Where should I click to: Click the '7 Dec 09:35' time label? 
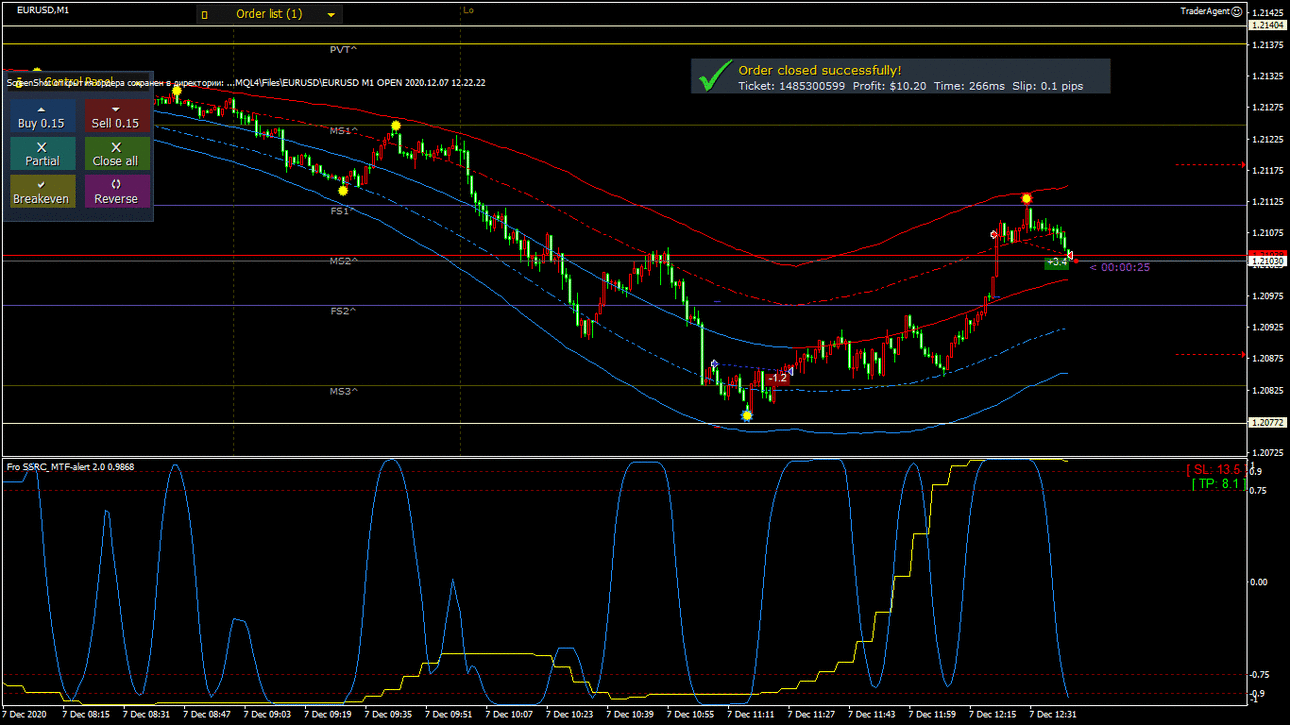pyautogui.click(x=388, y=715)
